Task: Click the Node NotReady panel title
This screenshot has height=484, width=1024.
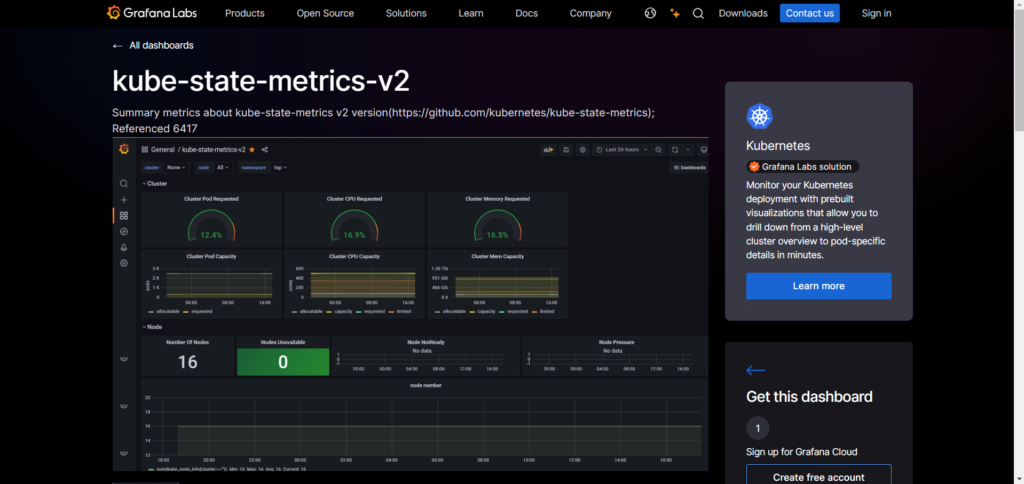Action: coord(426,342)
